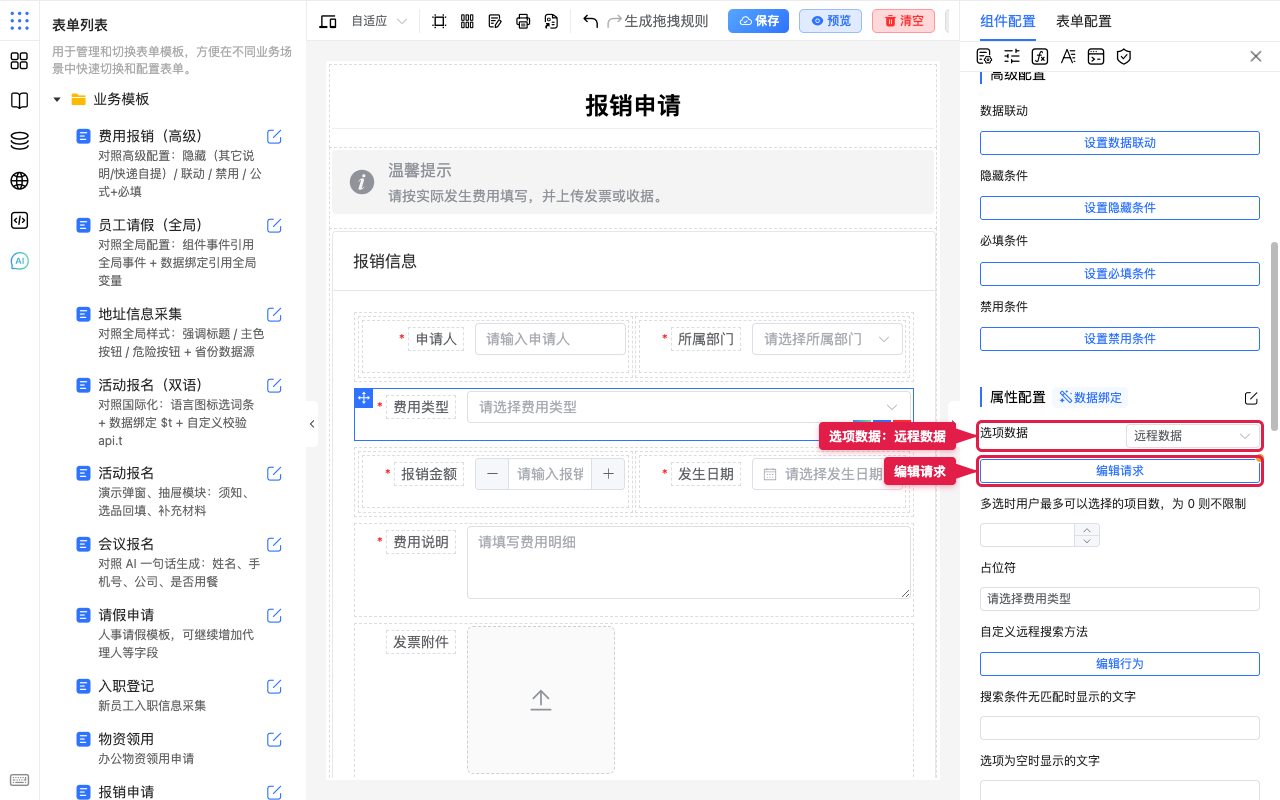Open the globe icon in left rail

19,181
